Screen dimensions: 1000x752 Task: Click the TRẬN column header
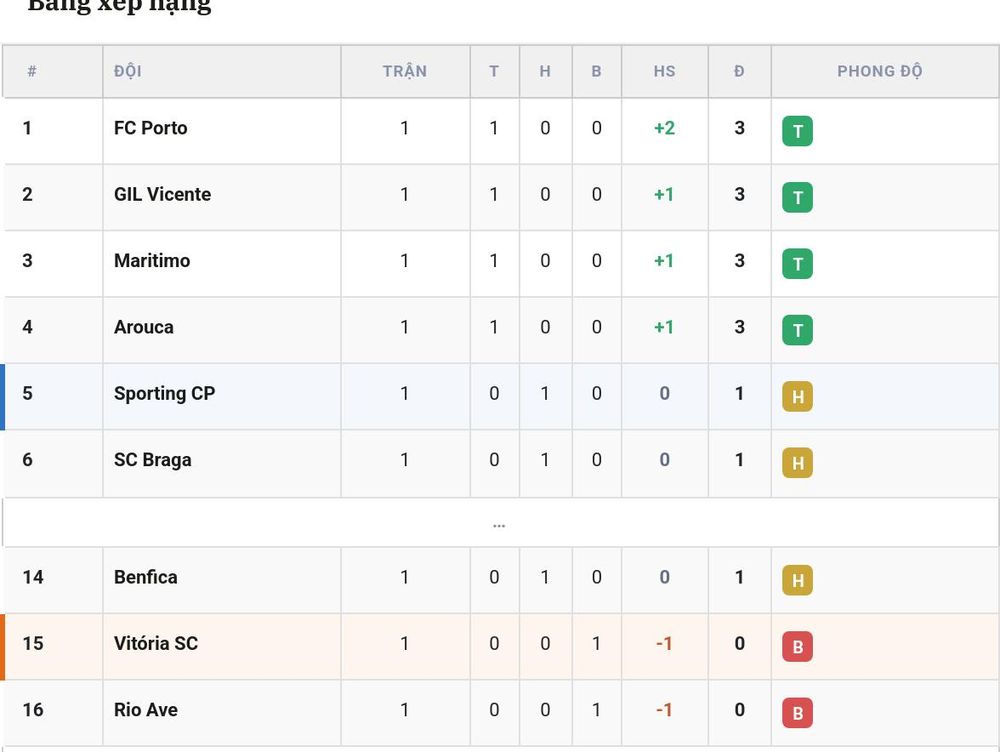[405, 71]
